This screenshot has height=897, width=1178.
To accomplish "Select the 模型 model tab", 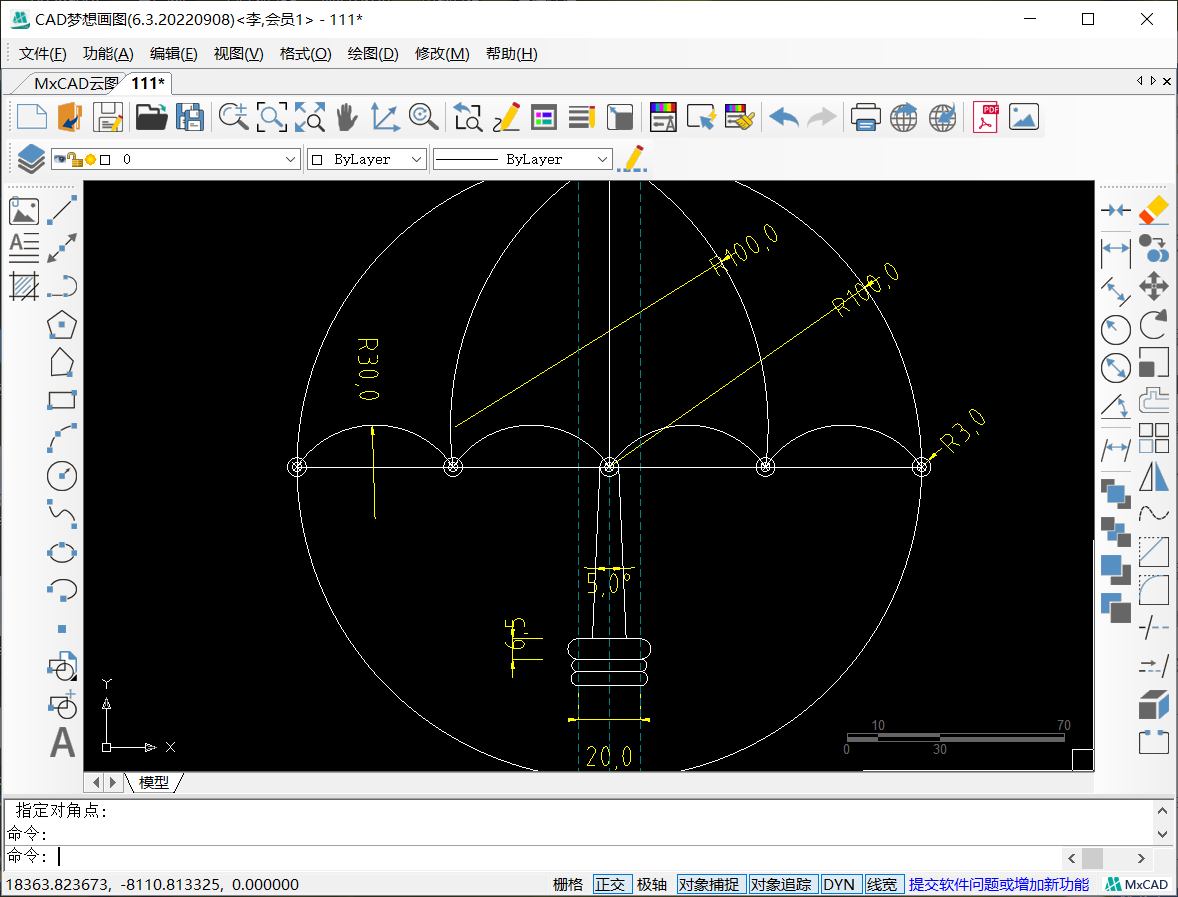I will pos(154,782).
